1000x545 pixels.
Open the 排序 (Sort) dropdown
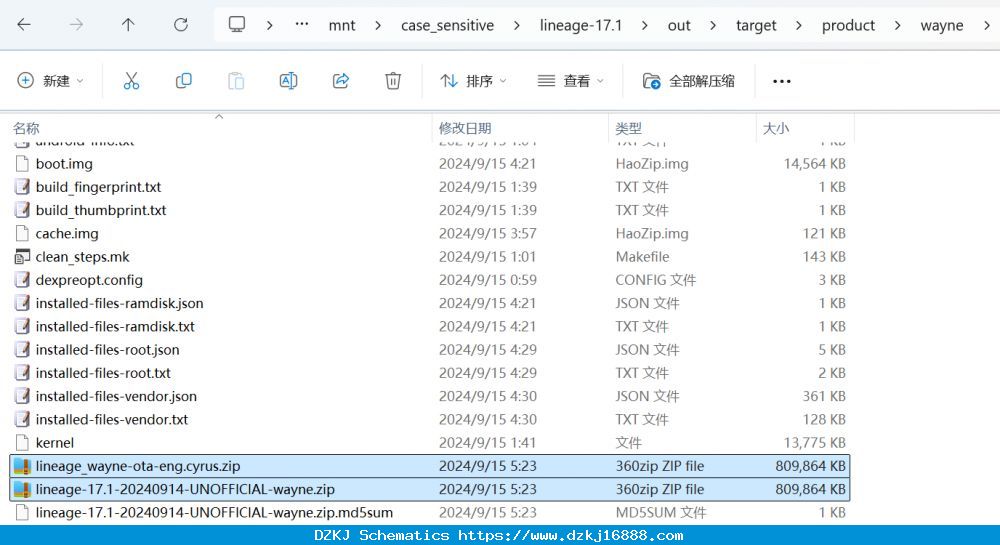(473, 81)
